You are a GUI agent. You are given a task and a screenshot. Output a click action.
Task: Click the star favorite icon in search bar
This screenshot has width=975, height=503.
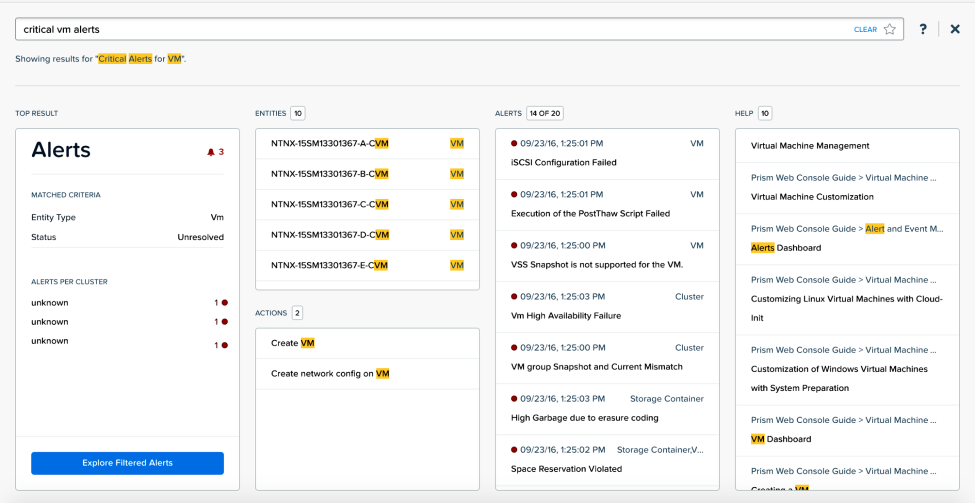tap(889, 29)
